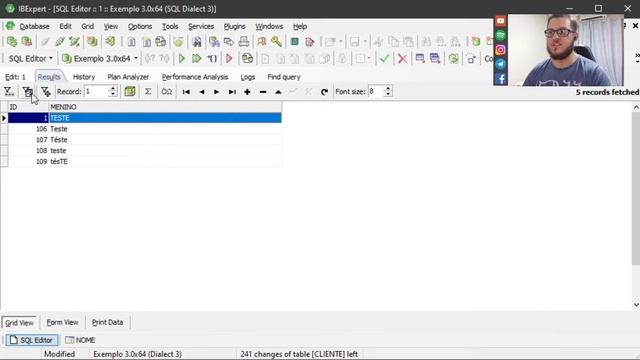Click the MENINO column header

(x=165, y=107)
